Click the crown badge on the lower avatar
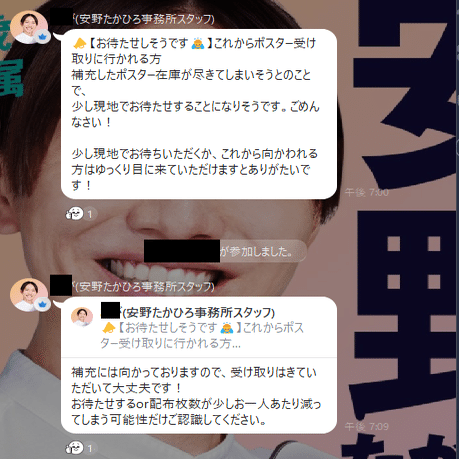 click(x=43, y=304)
